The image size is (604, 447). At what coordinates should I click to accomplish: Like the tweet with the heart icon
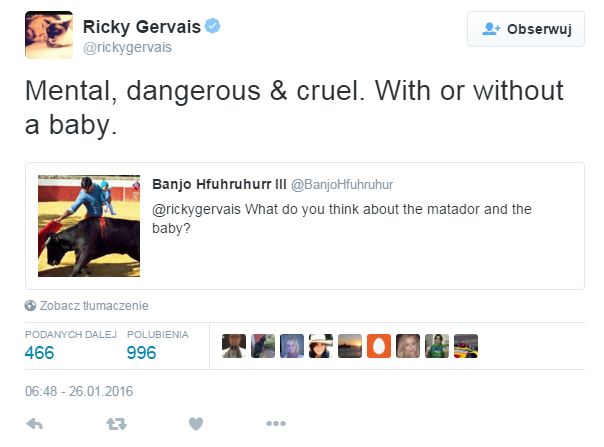(196, 425)
